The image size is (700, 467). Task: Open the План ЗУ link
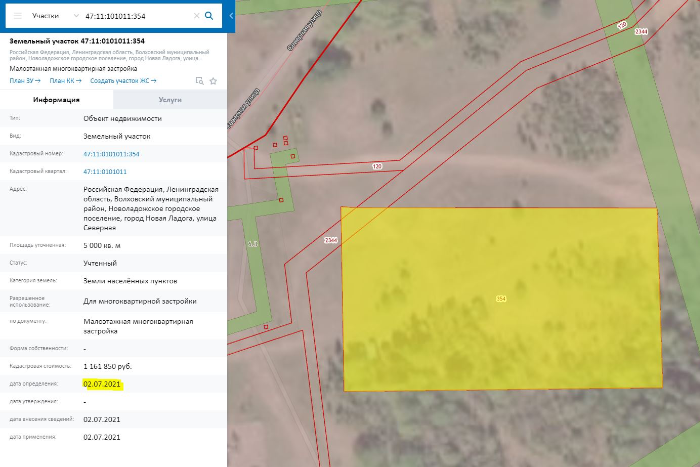[25, 80]
